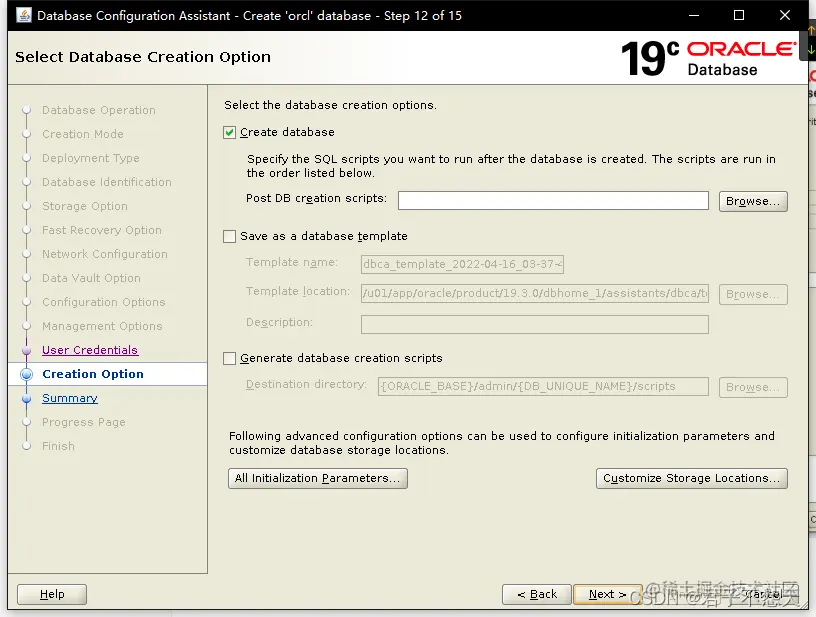Click the Creation Mode step
This screenshot has width=816, height=617.
83,134
